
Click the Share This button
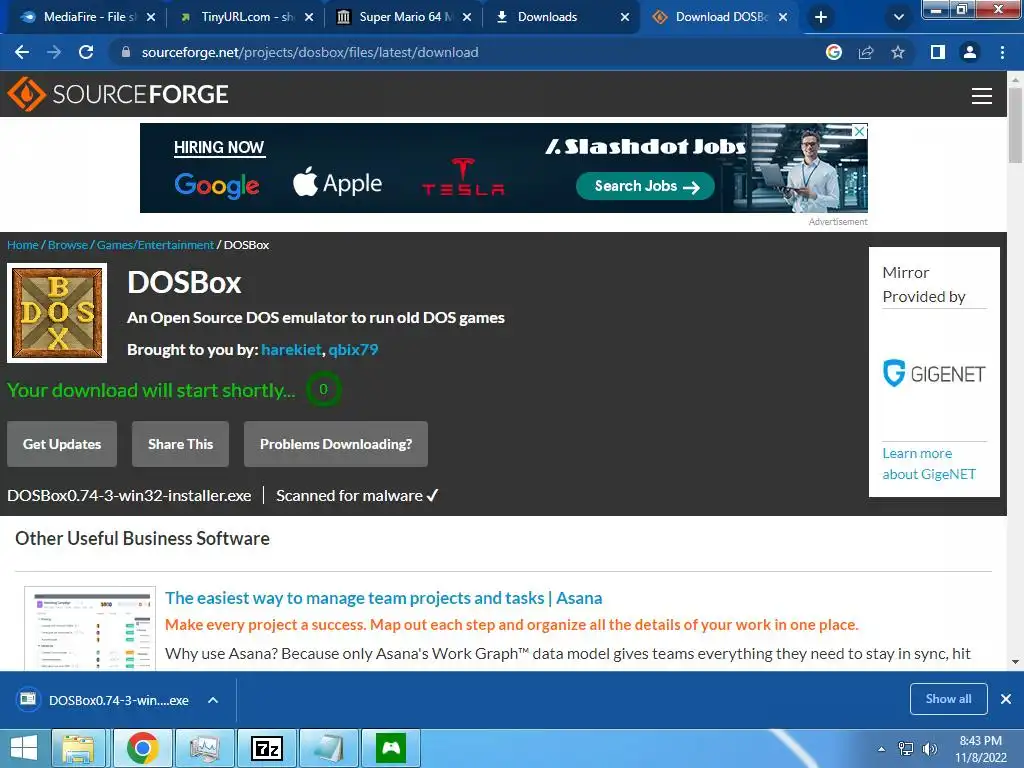coord(180,444)
